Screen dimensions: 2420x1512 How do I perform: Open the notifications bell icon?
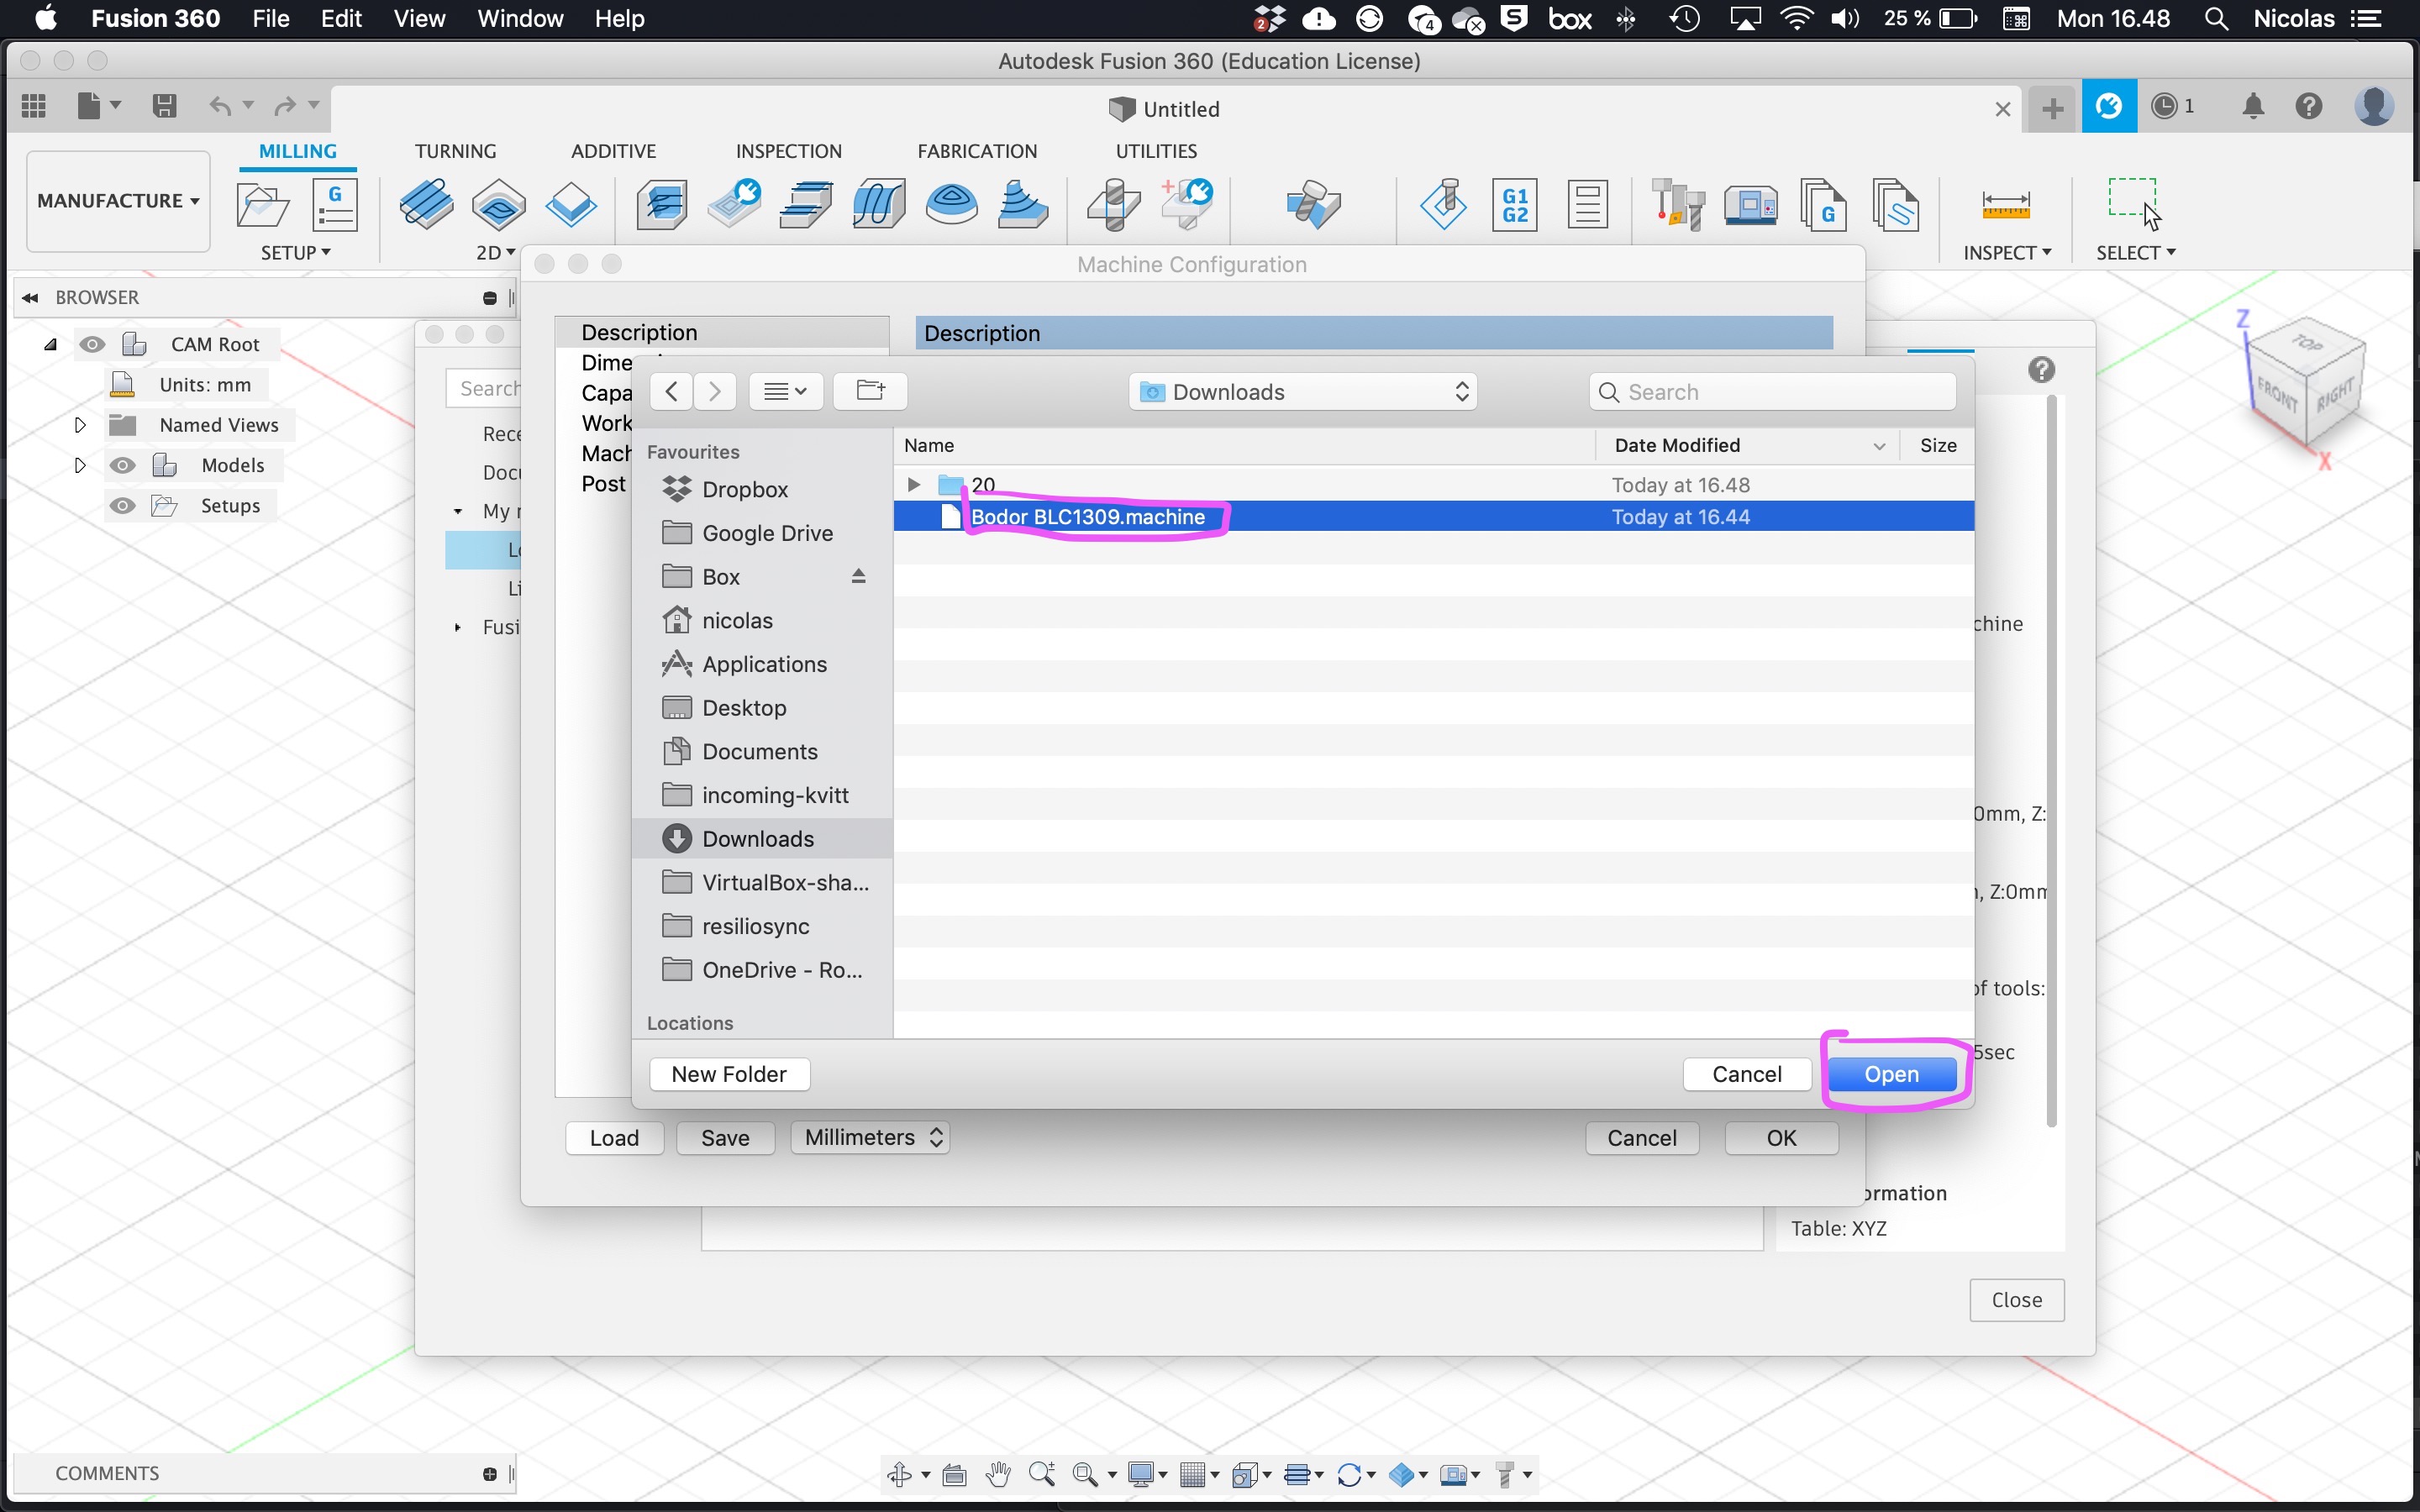click(2253, 106)
